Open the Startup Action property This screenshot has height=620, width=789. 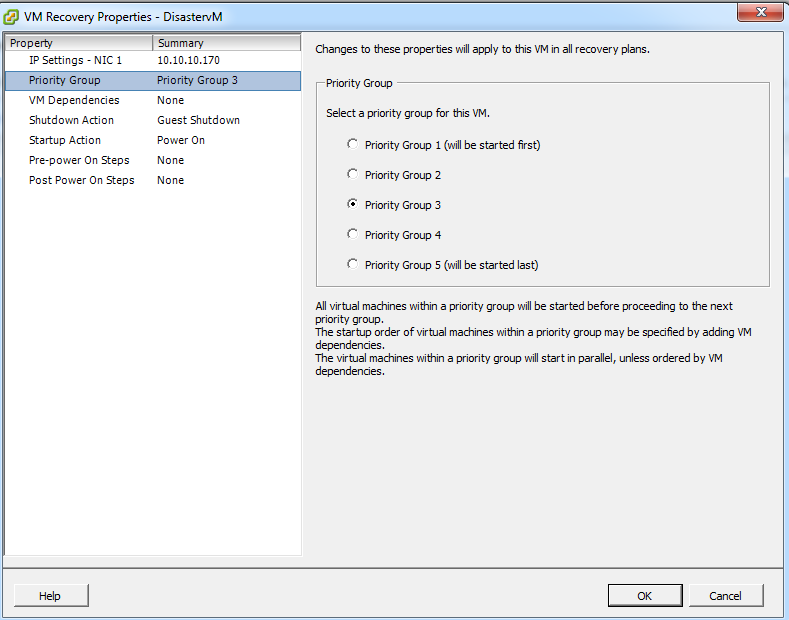point(65,140)
